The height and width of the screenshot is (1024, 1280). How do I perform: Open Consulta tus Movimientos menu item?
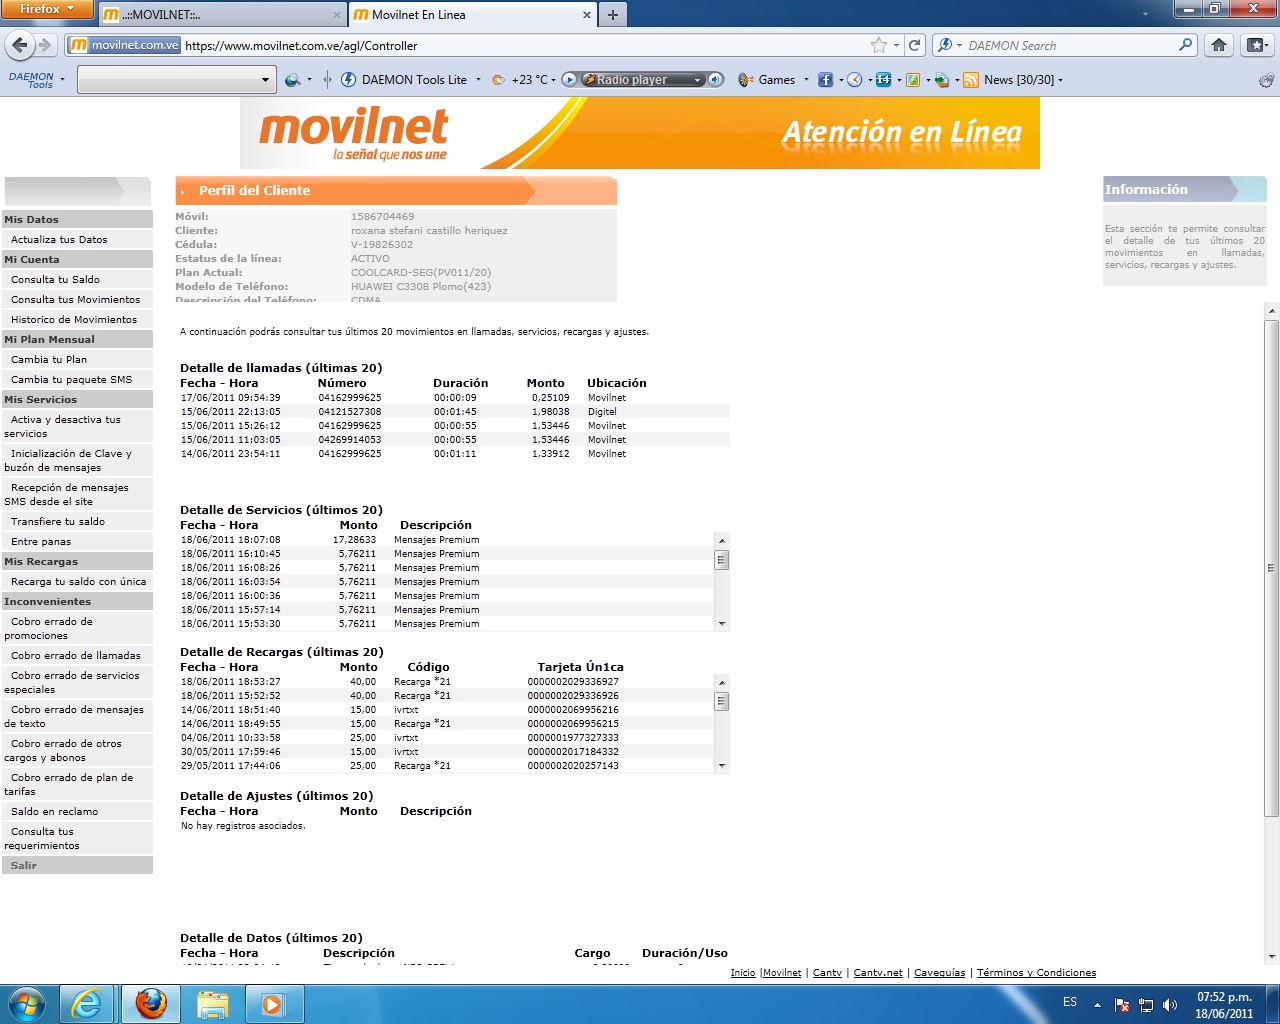click(75, 300)
